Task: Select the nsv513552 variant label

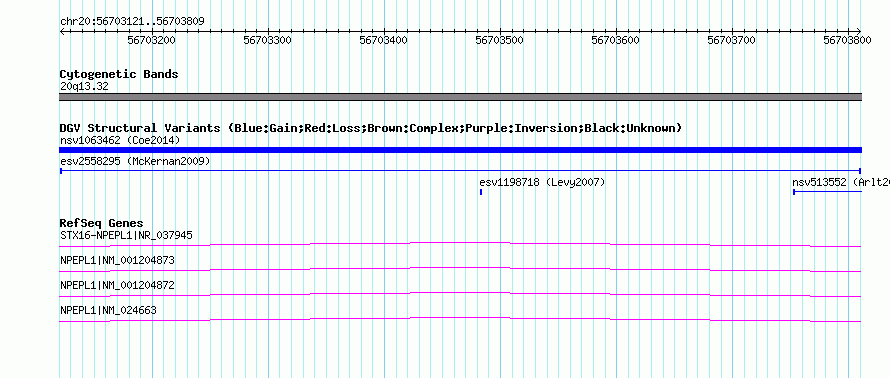Action: (841, 182)
